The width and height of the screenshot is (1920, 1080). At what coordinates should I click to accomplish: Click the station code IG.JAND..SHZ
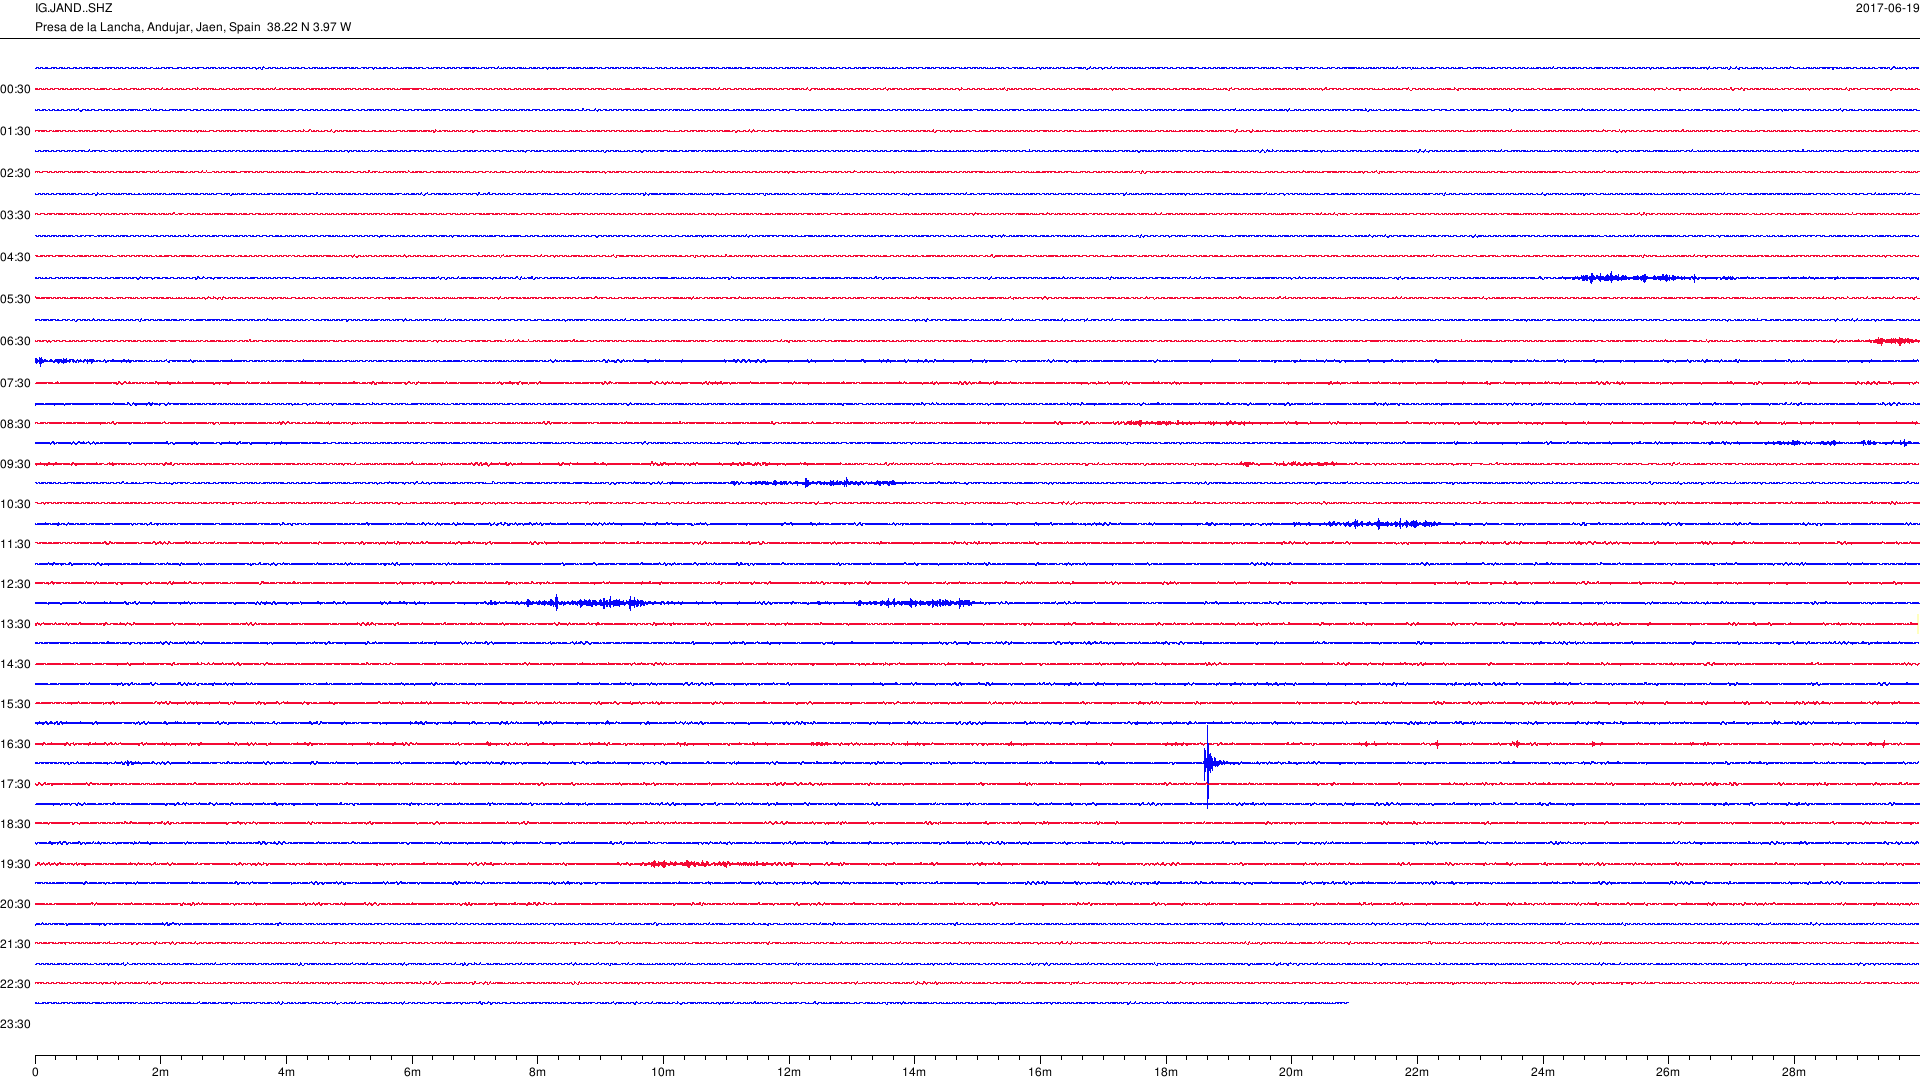click(x=73, y=8)
